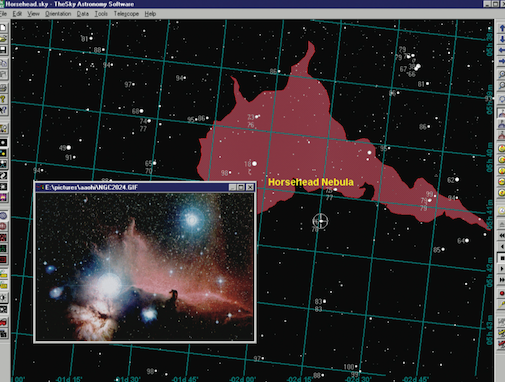Screen dimensions: 505x382
Task: Close the NGC2024.GIF picture window
Action: tap(250, 187)
